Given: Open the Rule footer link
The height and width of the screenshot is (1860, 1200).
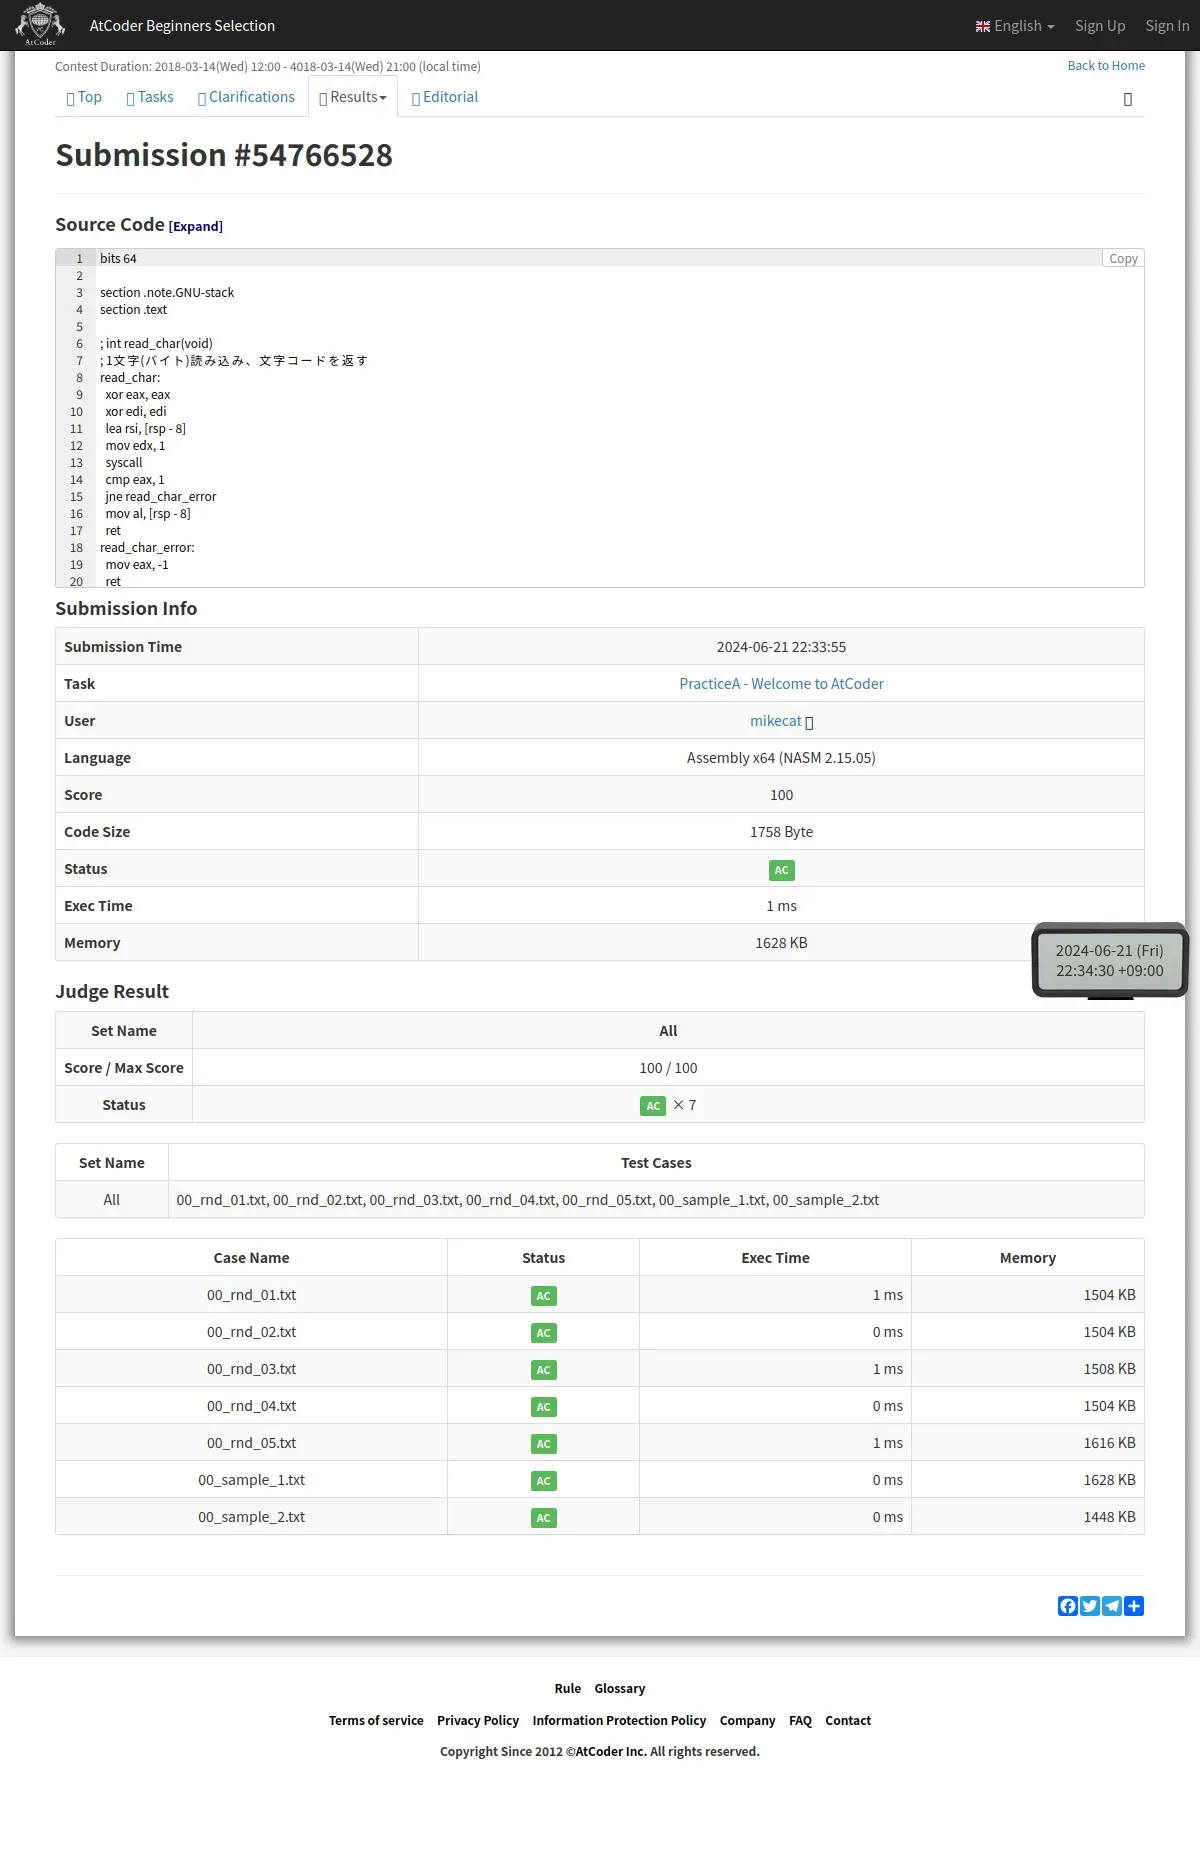Looking at the screenshot, I should (x=568, y=1689).
